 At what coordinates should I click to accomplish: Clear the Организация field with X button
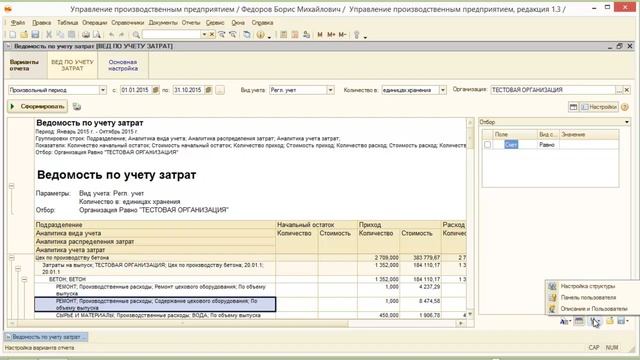627,90
